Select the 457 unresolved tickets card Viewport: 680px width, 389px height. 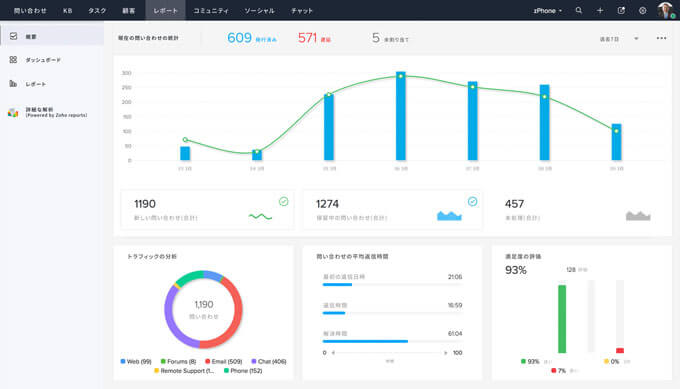[577, 210]
